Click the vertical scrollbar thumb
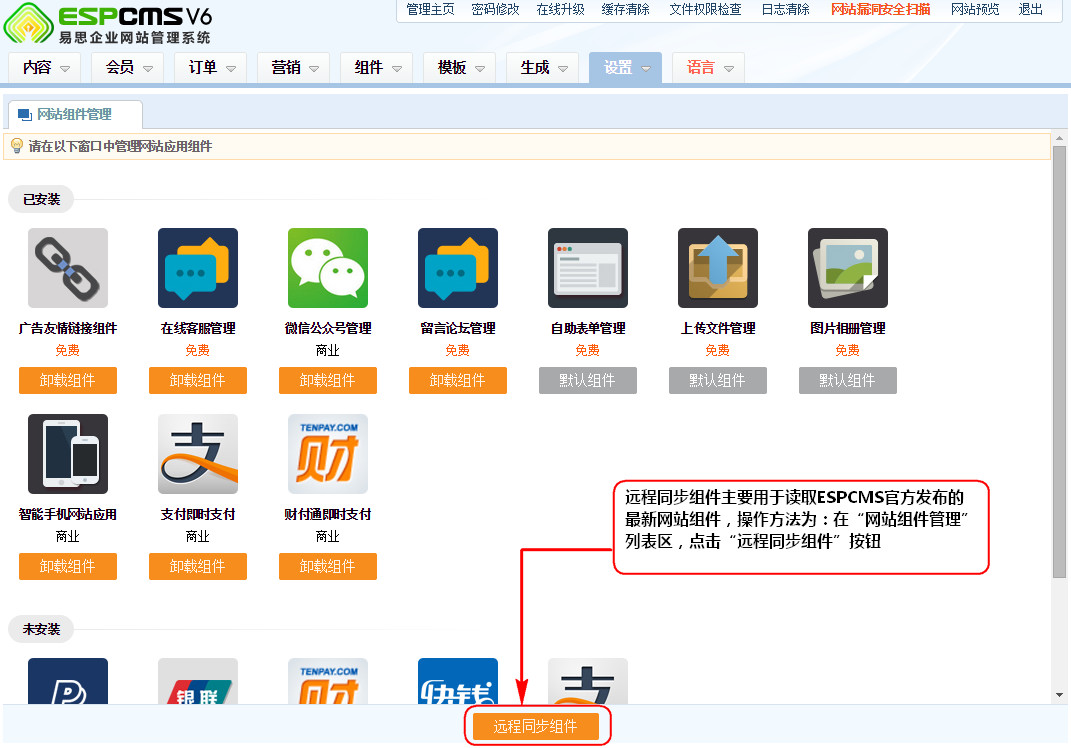Screen dimensions: 1071x748 point(1059,362)
